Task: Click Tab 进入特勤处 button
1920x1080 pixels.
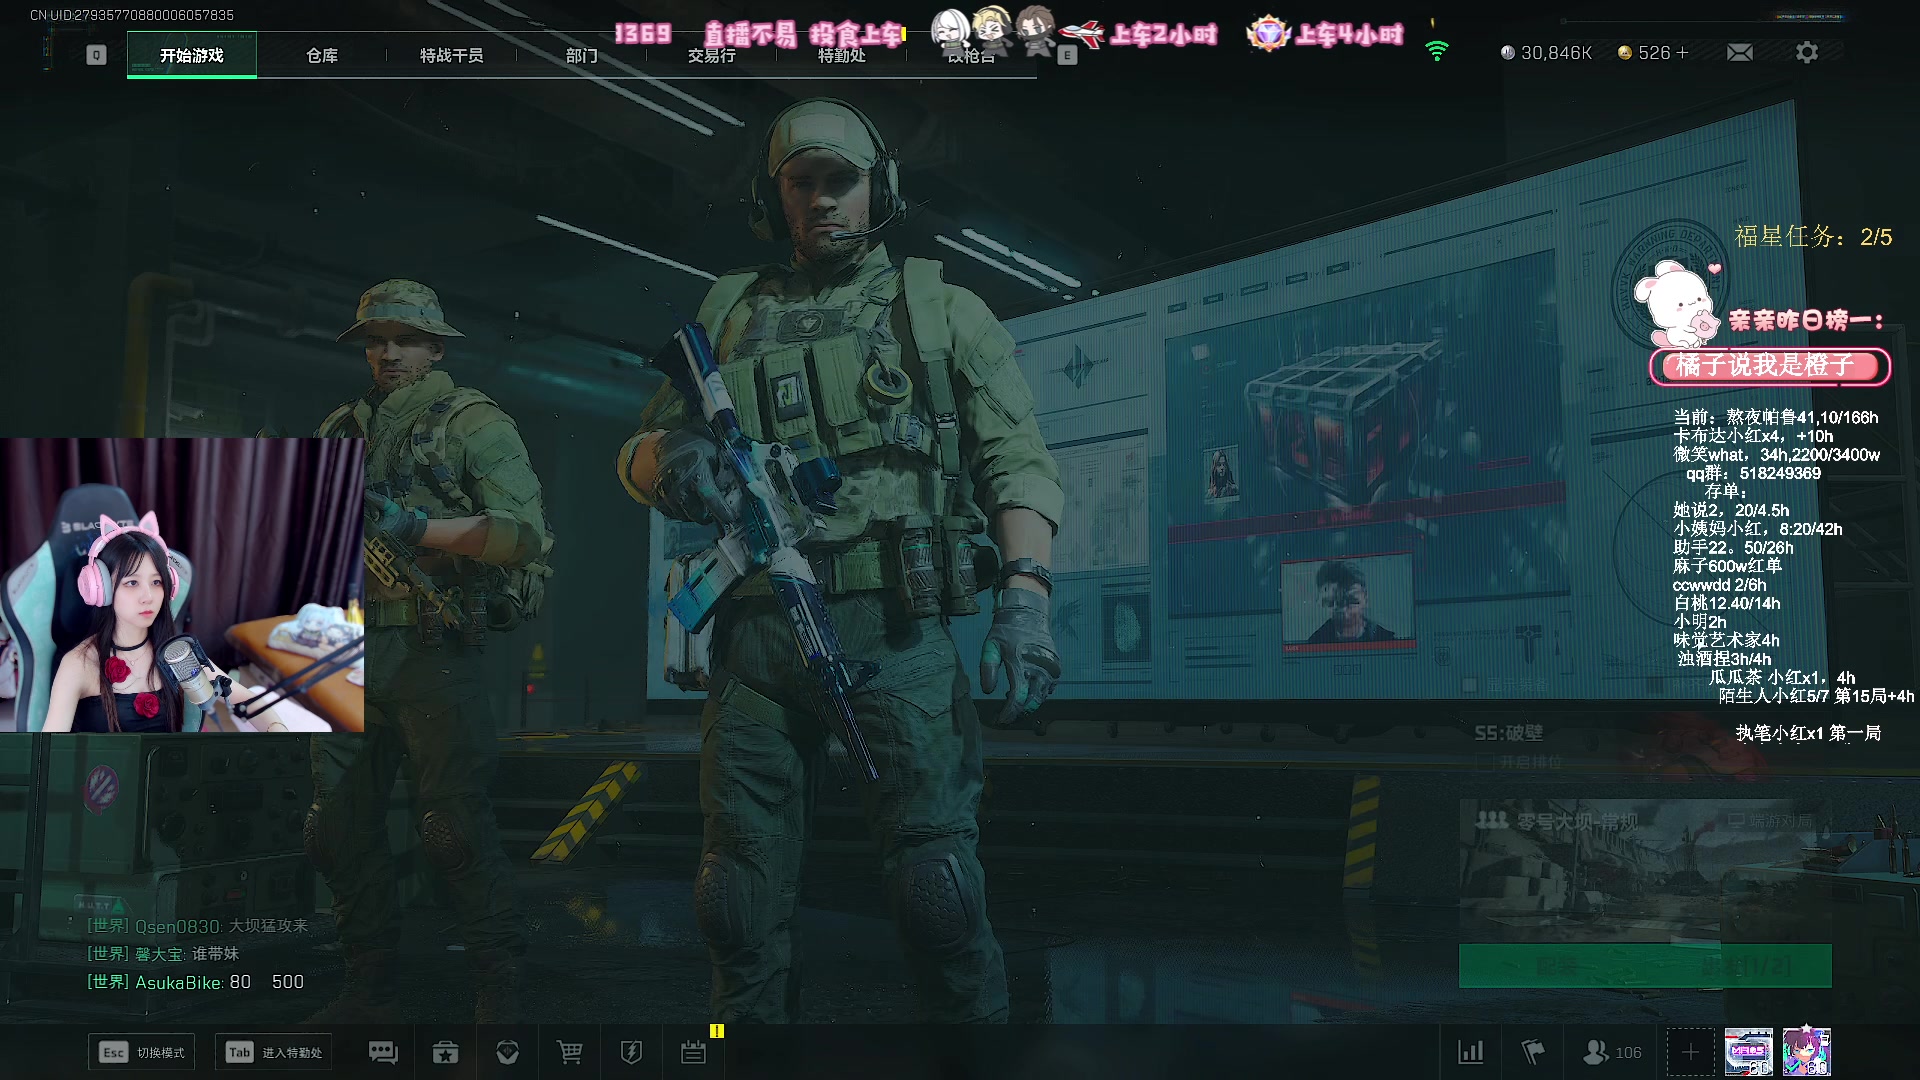Action: (274, 1052)
